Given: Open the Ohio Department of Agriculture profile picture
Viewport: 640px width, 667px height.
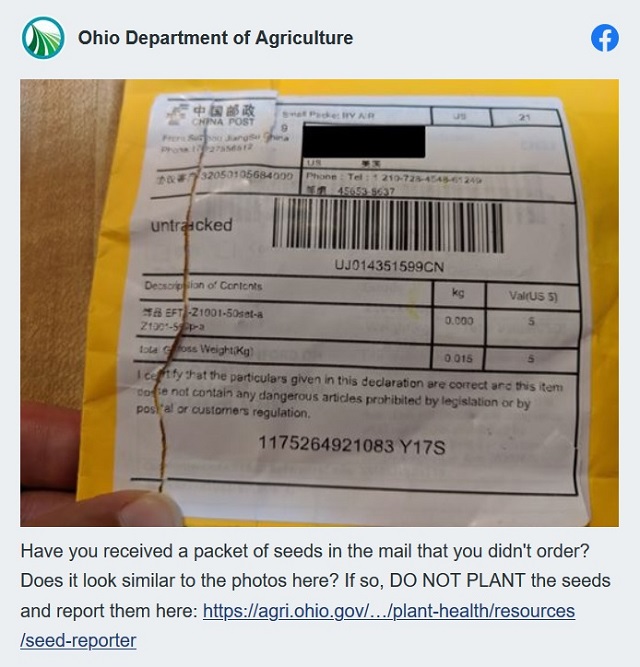Looking at the screenshot, I should pyautogui.click(x=43, y=37).
